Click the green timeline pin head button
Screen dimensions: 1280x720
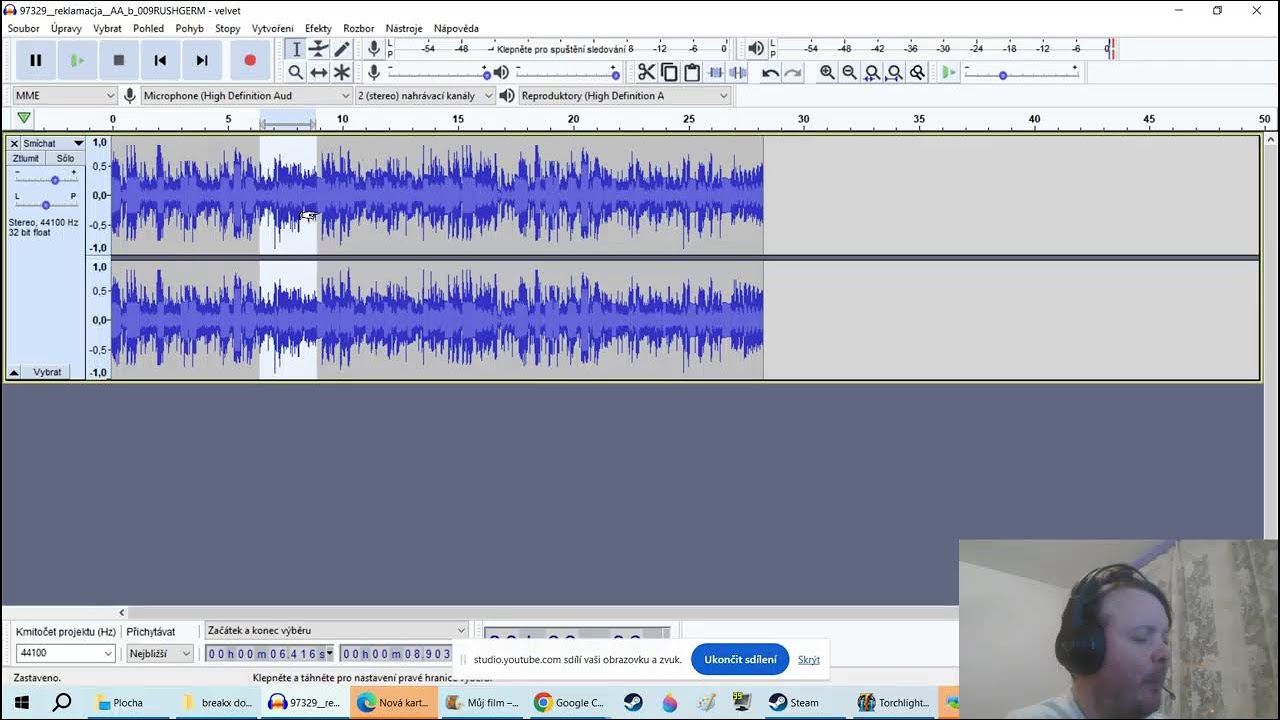click(23, 118)
